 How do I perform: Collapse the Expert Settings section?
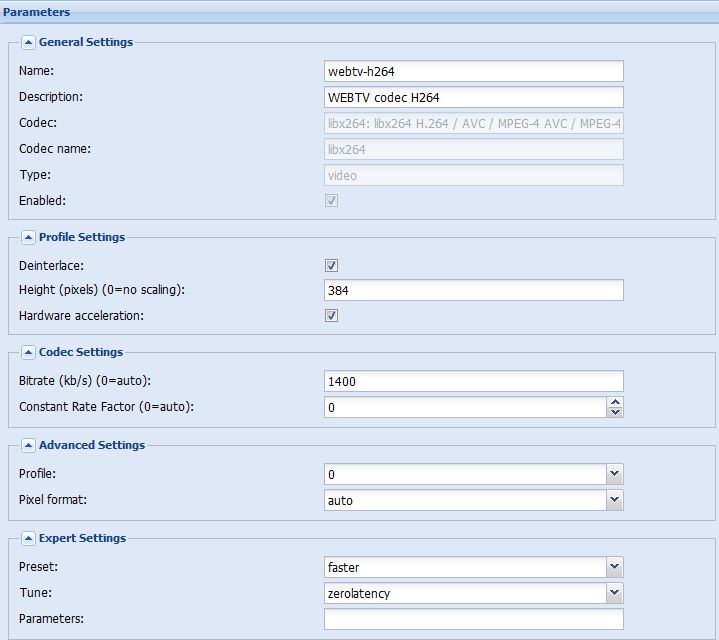point(28,539)
